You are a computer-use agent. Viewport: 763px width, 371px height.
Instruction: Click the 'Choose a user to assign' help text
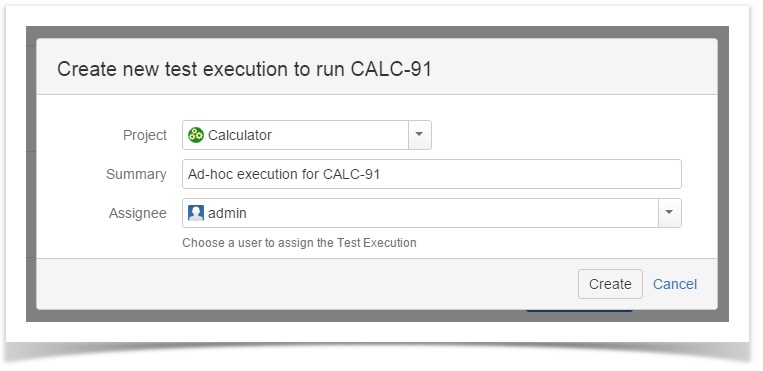299,242
